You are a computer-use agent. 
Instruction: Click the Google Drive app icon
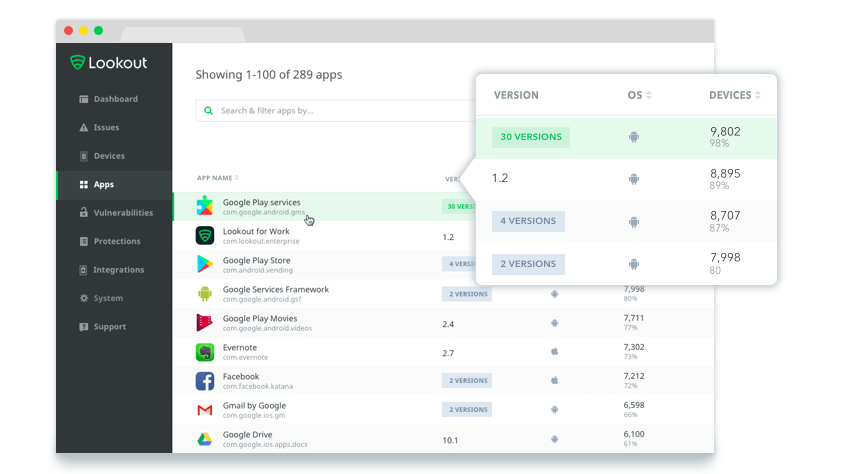pyautogui.click(x=205, y=440)
